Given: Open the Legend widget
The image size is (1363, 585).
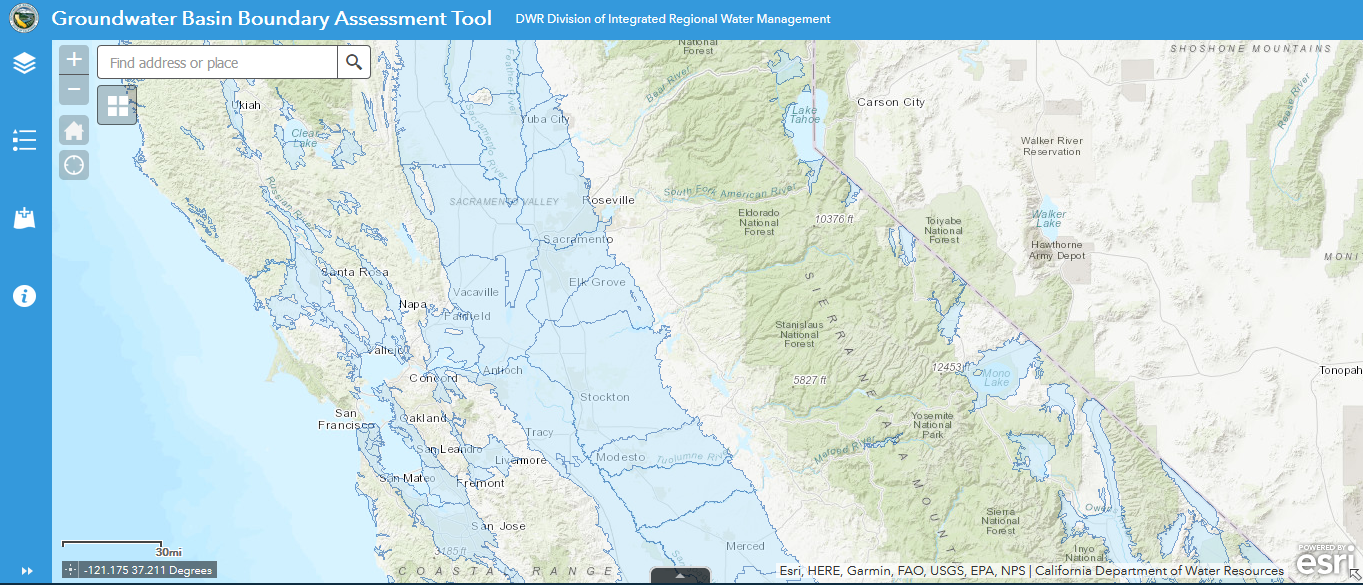Looking at the screenshot, I should pyautogui.click(x=24, y=139).
